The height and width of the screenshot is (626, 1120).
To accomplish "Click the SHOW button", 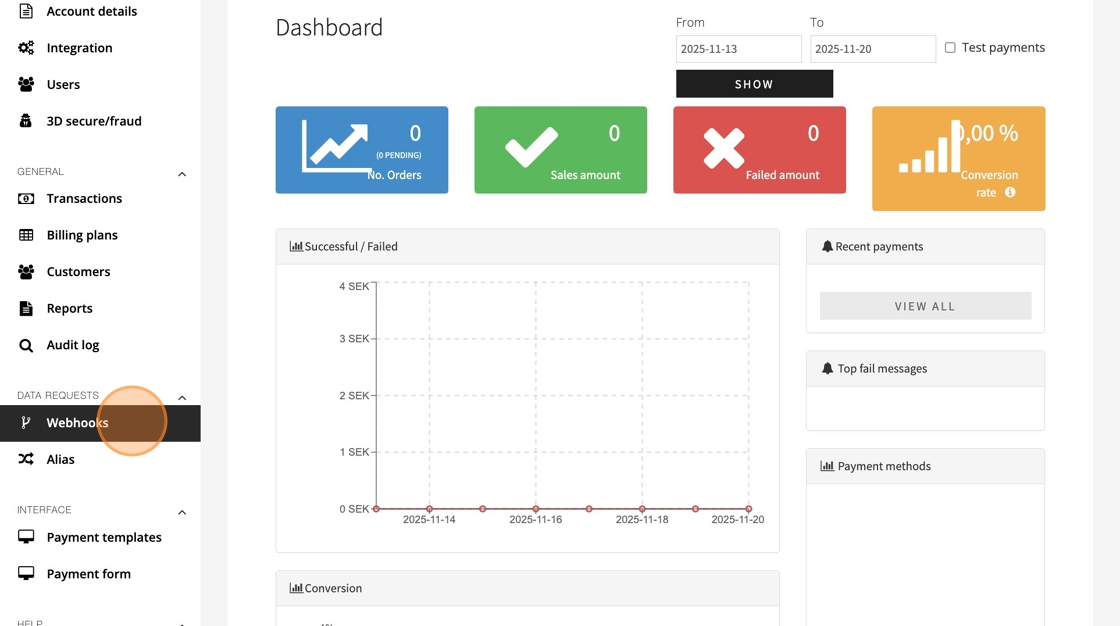I will coord(754,84).
